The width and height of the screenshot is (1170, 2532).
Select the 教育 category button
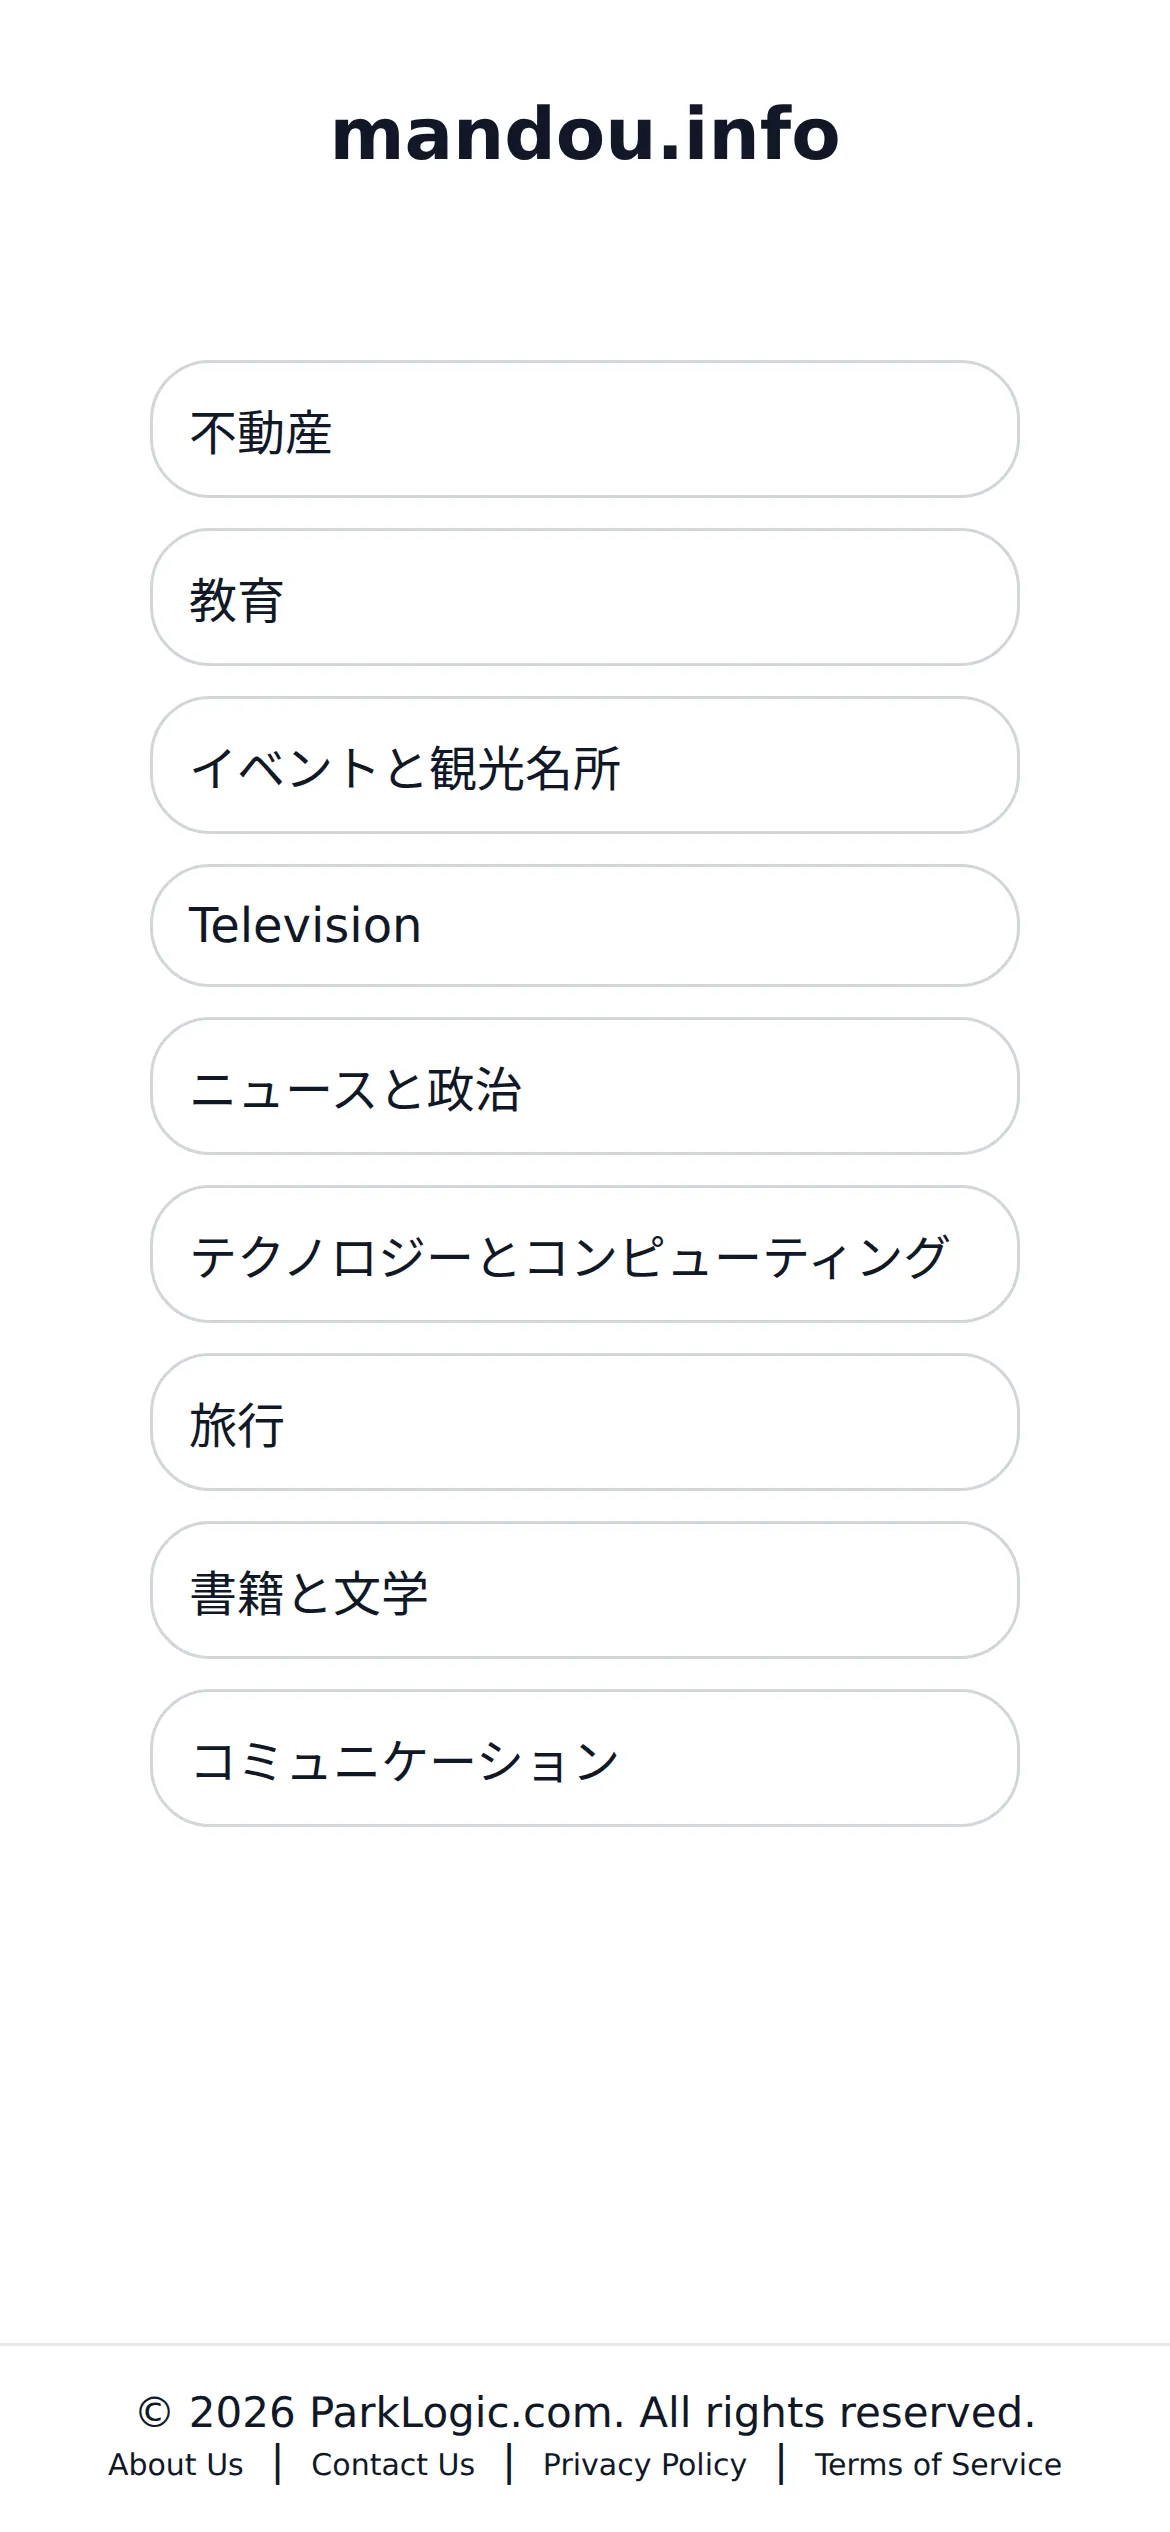tap(585, 597)
